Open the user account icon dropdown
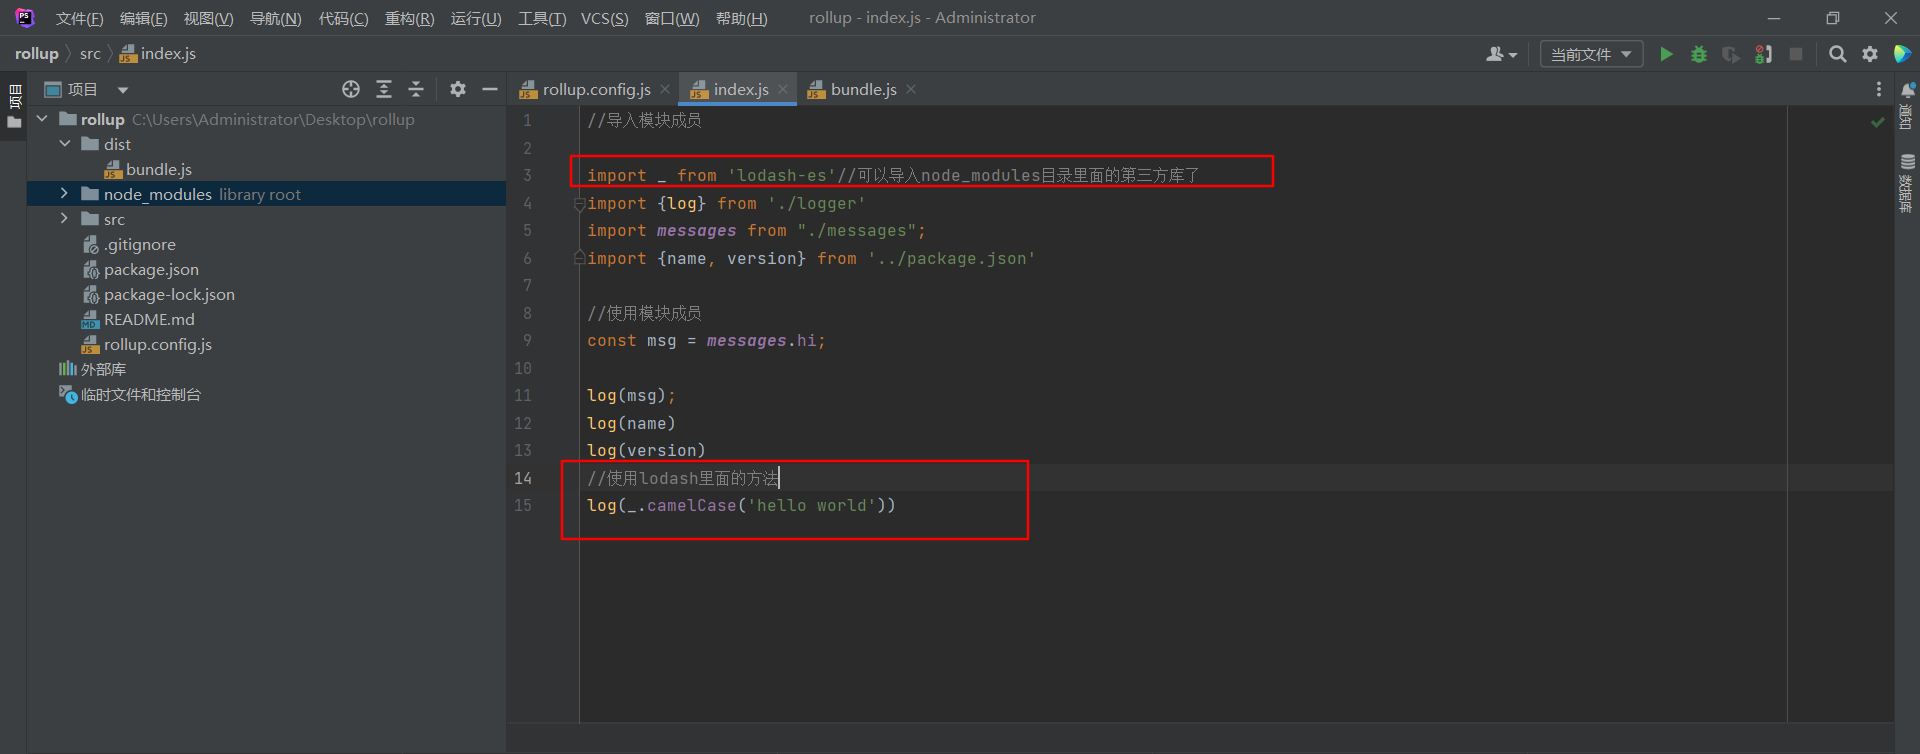Viewport: 1920px width, 754px height. point(1501,54)
